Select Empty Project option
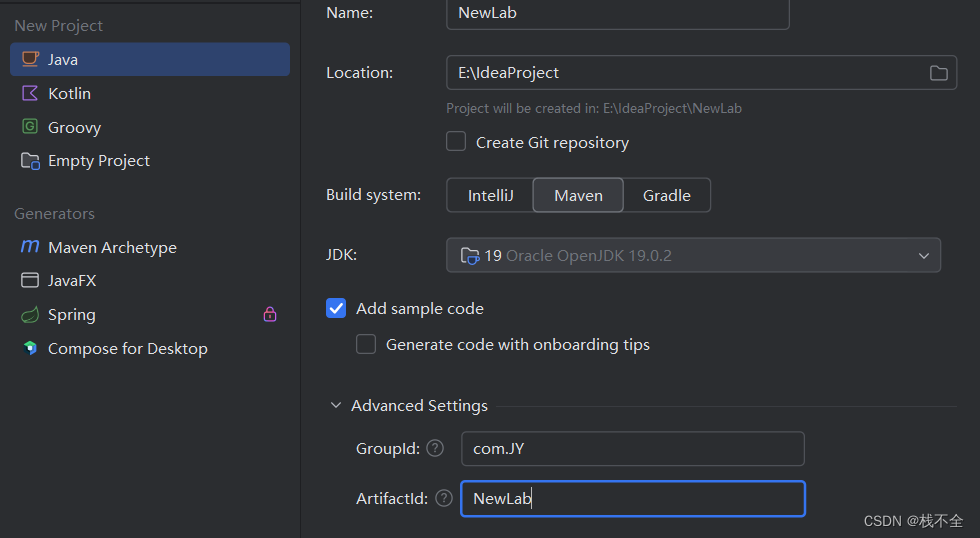The width and height of the screenshot is (980, 538). (150, 161)
